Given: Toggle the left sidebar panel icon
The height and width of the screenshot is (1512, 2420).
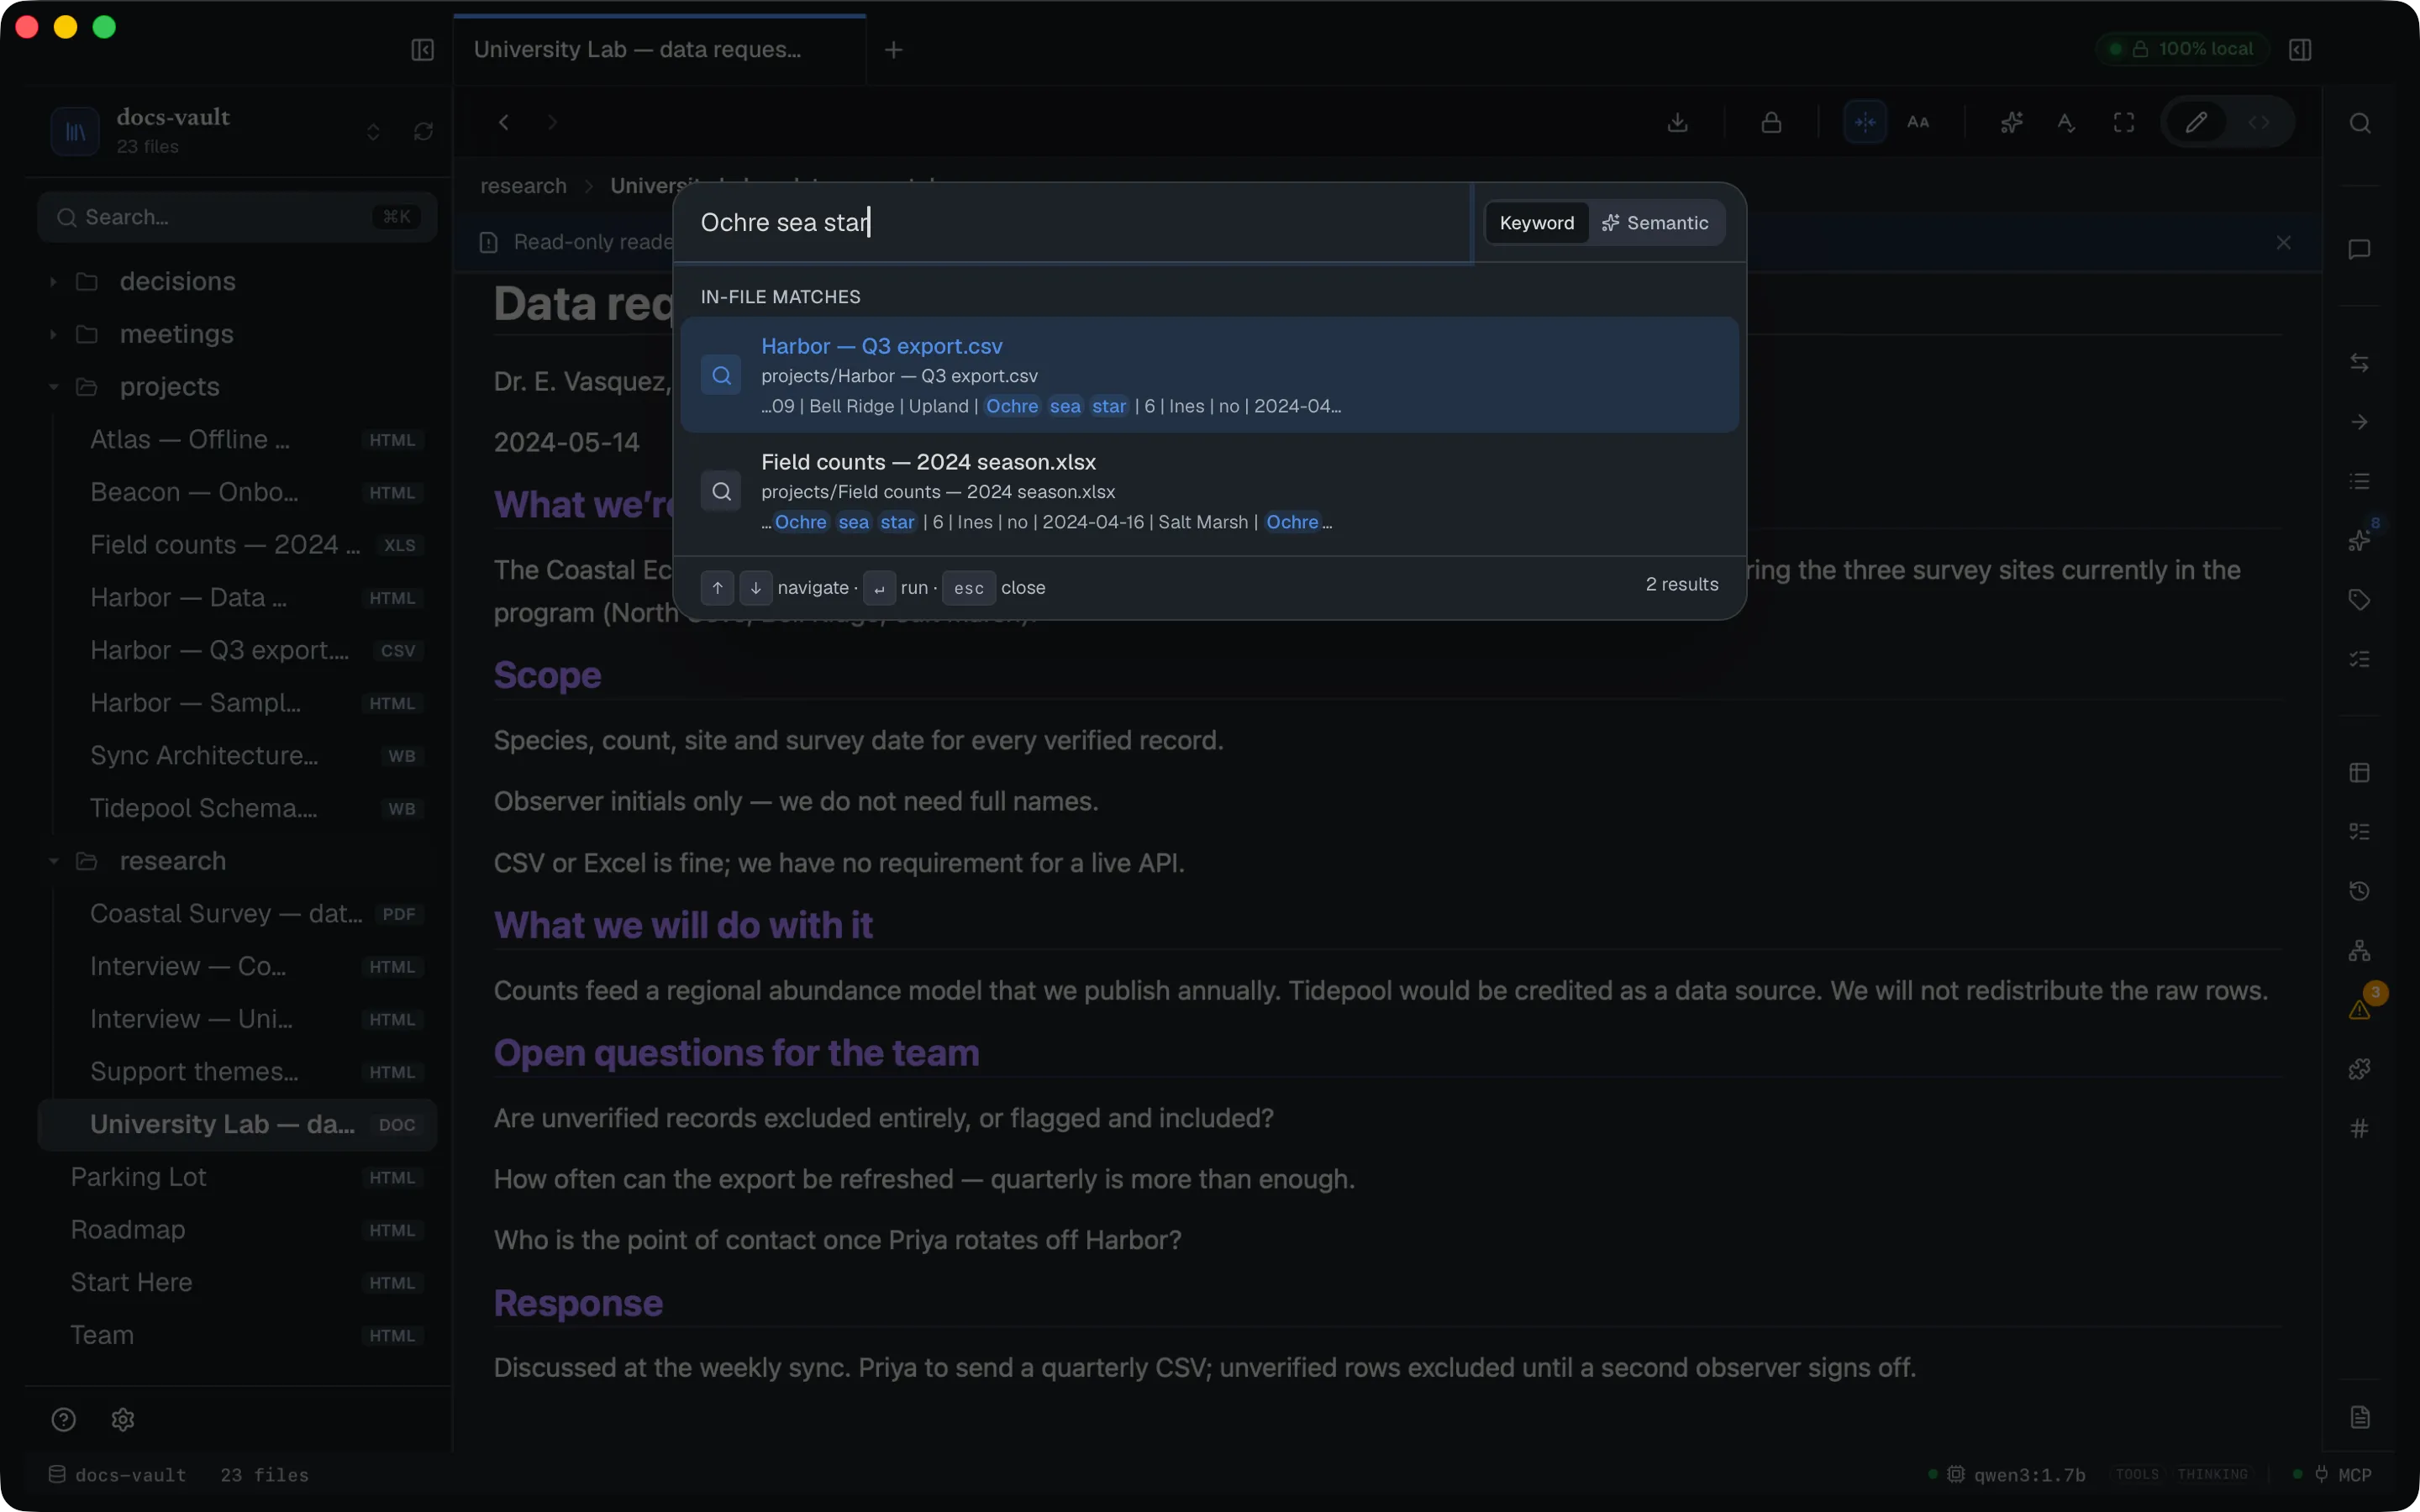Looking at the screenshot, I should pyautogui.click(x=422, y=50).
